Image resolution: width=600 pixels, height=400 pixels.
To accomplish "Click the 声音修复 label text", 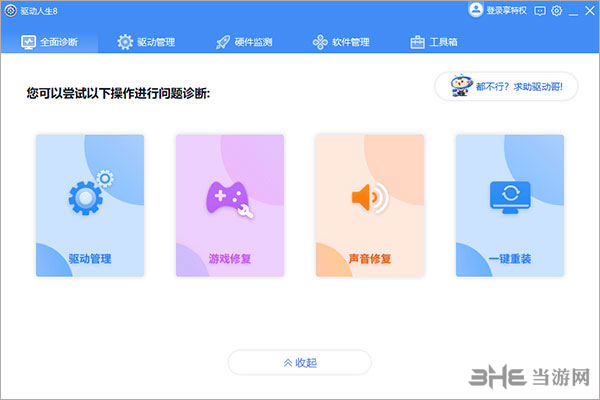I will coord(370,259).
